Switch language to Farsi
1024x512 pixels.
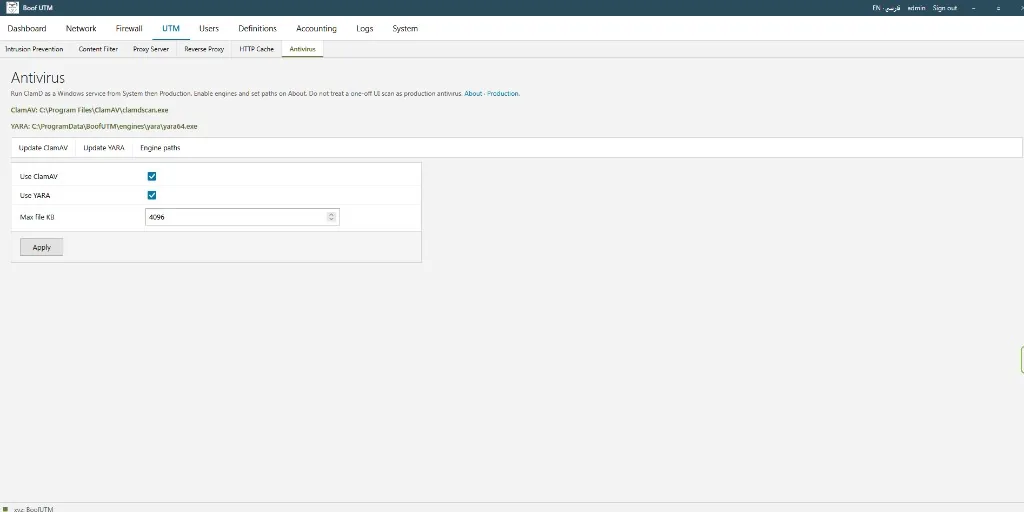pyautogui.click(x=893, y=8)
